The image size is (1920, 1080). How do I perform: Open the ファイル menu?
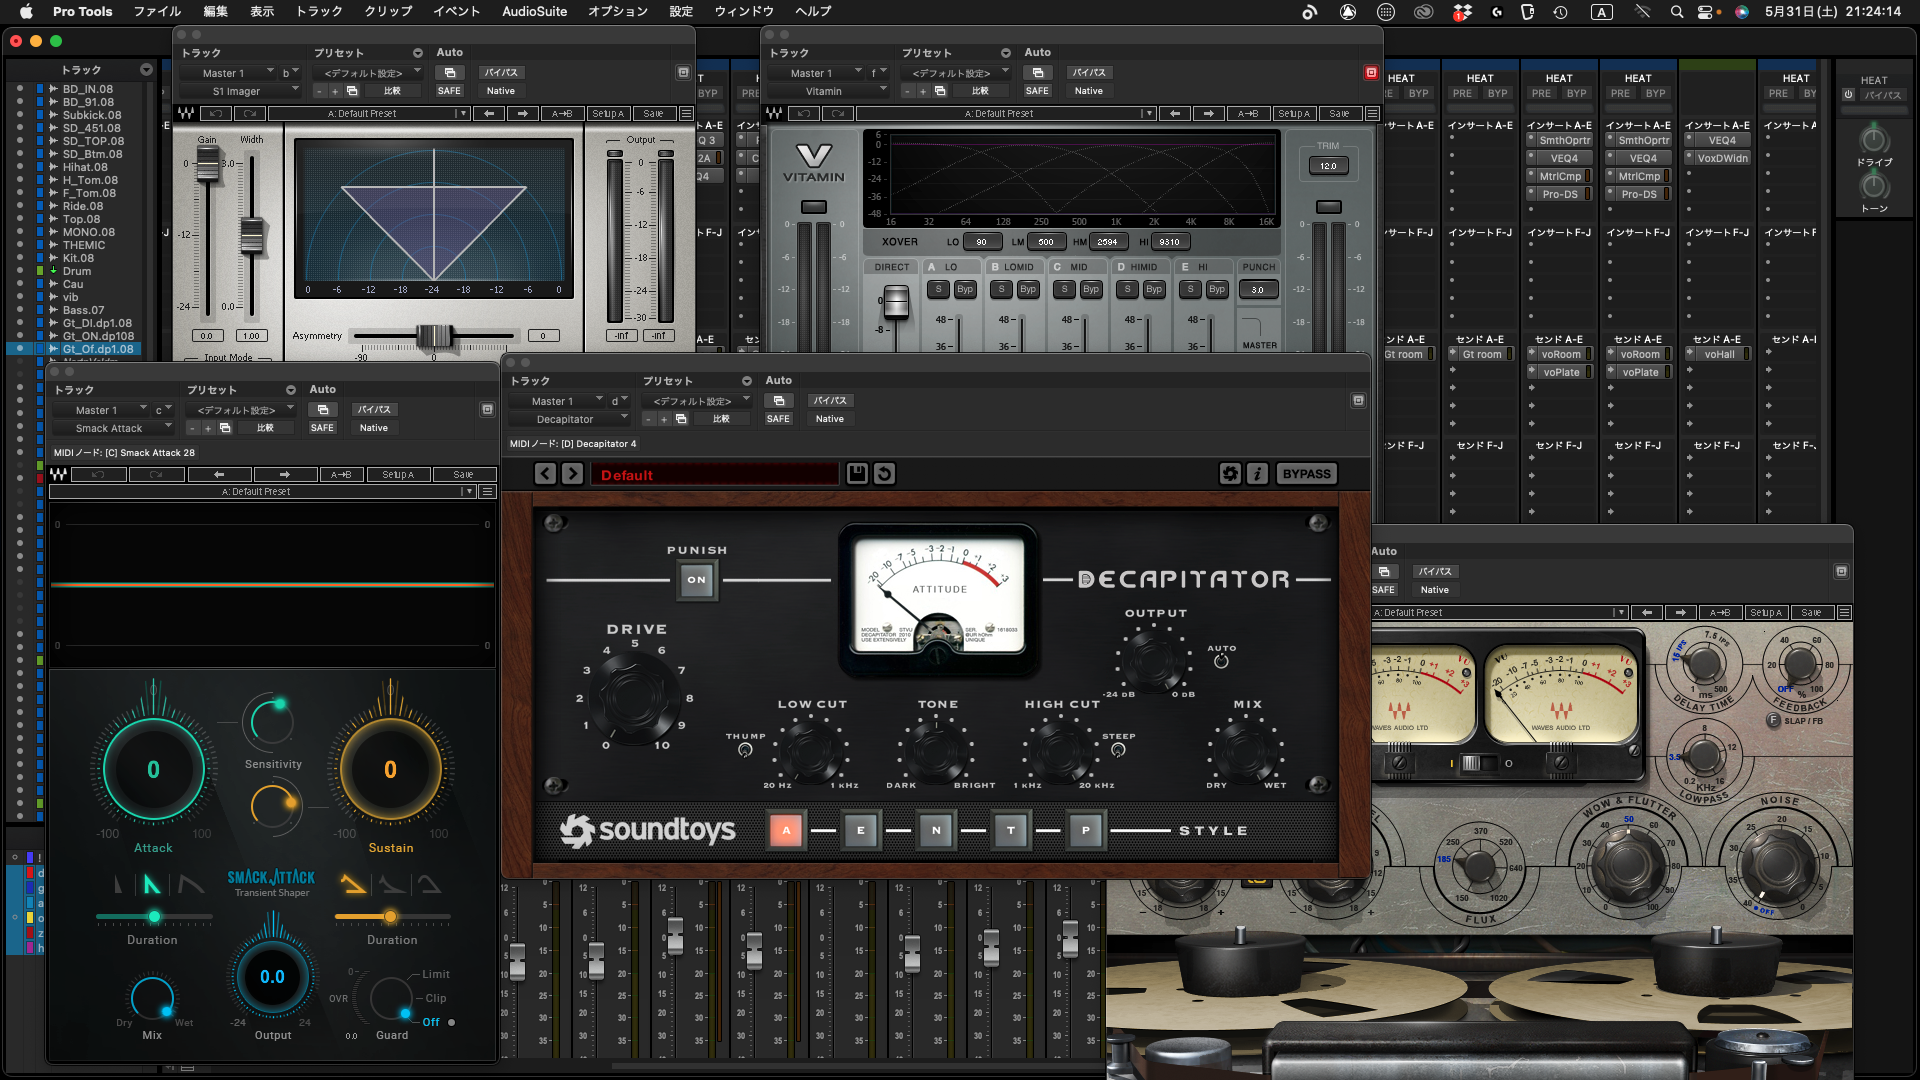click(x=157, y=12)
